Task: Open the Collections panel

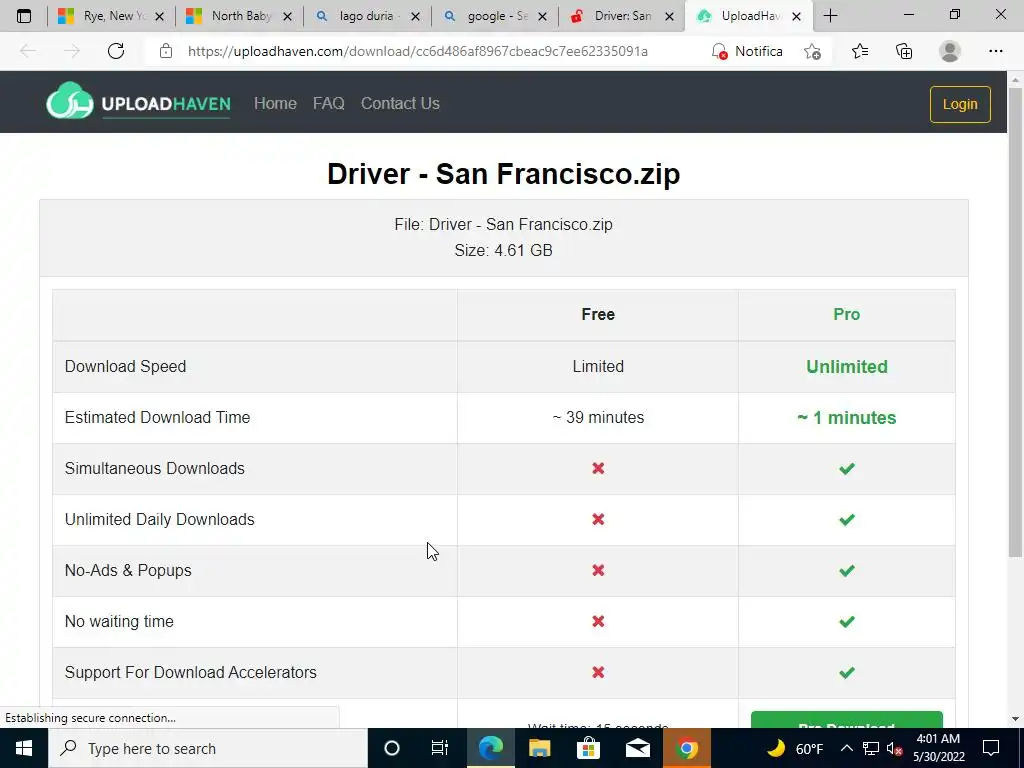Action: coord(904,51)
